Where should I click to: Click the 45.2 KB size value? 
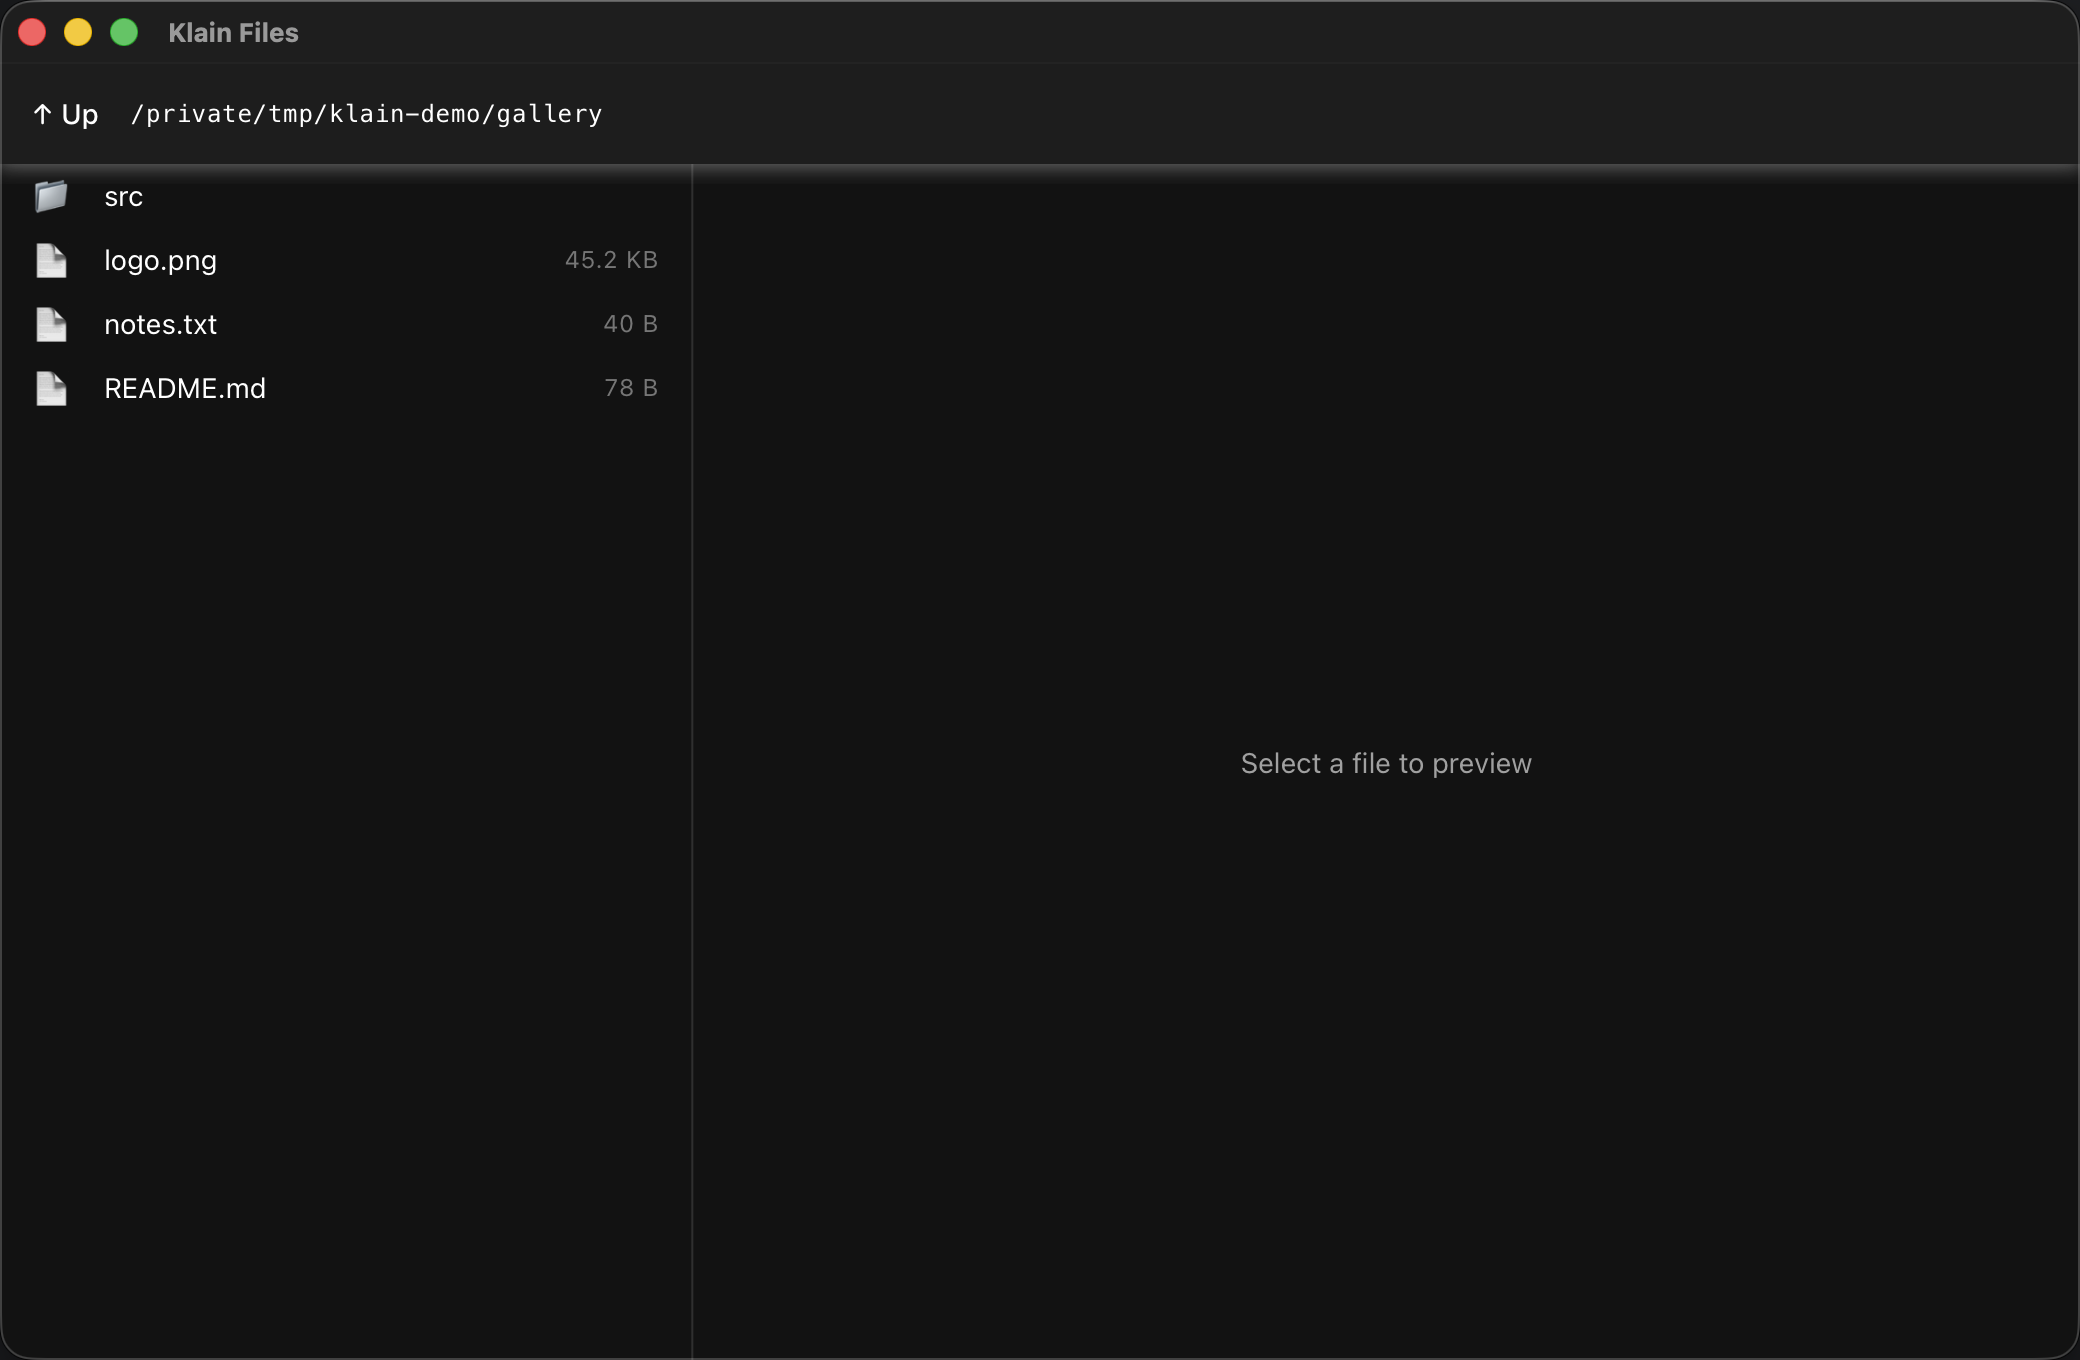[611, 260]
